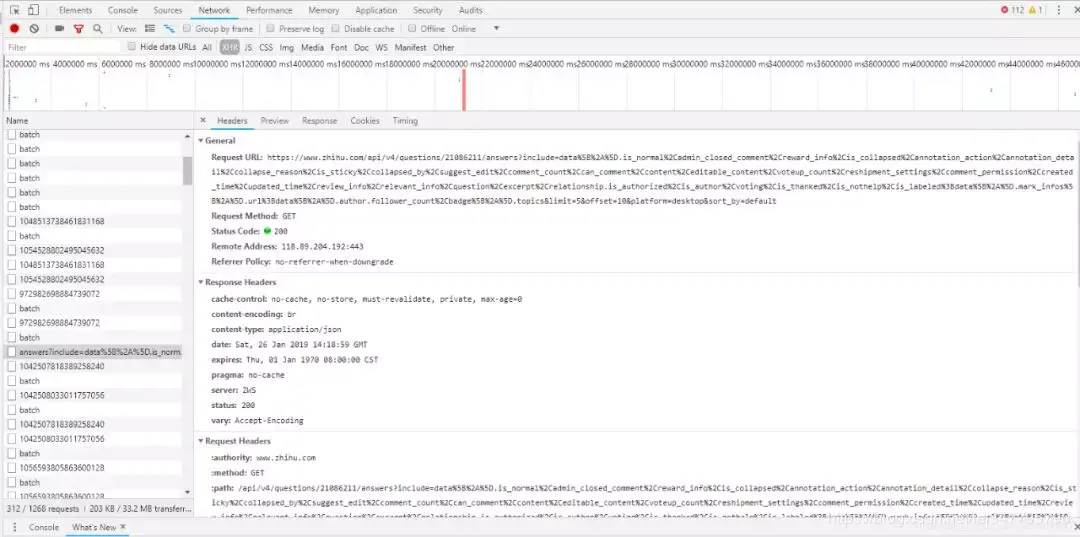The image size is (1080, 537).
Task: Click the request list vertical scrollbar thumb
Action: coord(187,171)
